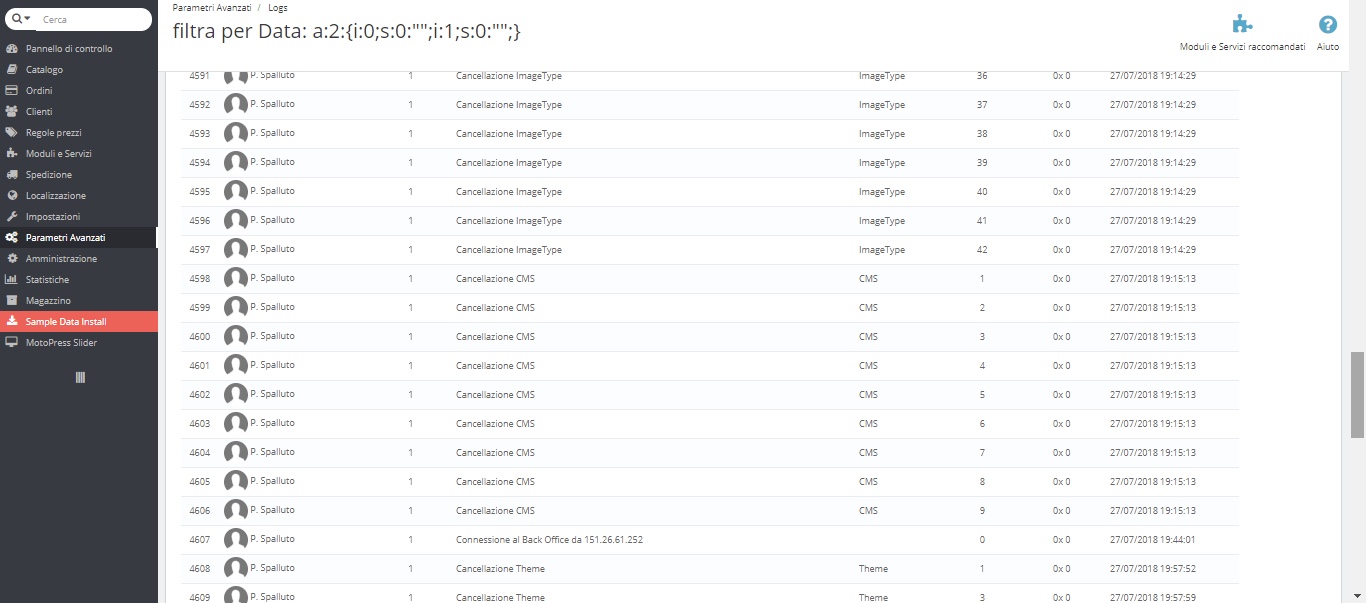The width and height of the screenshot is (1366, 603).
Task: Click the Aiuto question mark icon
Action: [1328, 25]
